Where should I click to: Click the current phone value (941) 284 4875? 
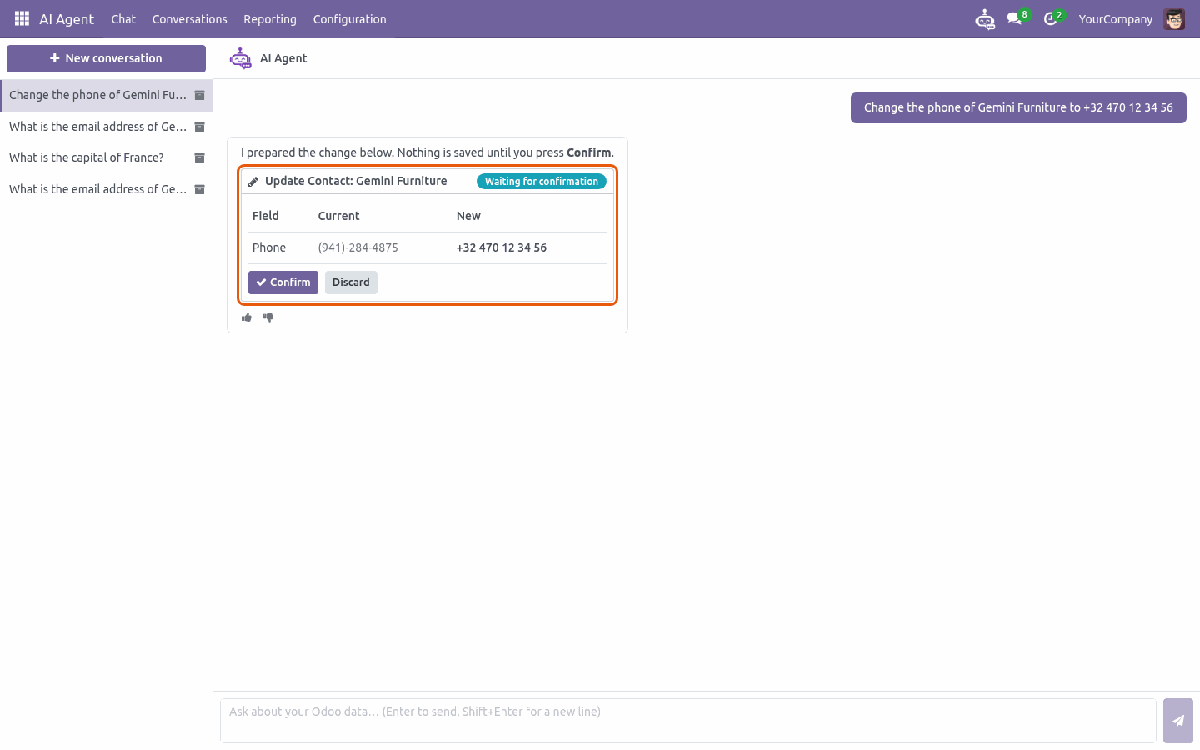[358, 248]
